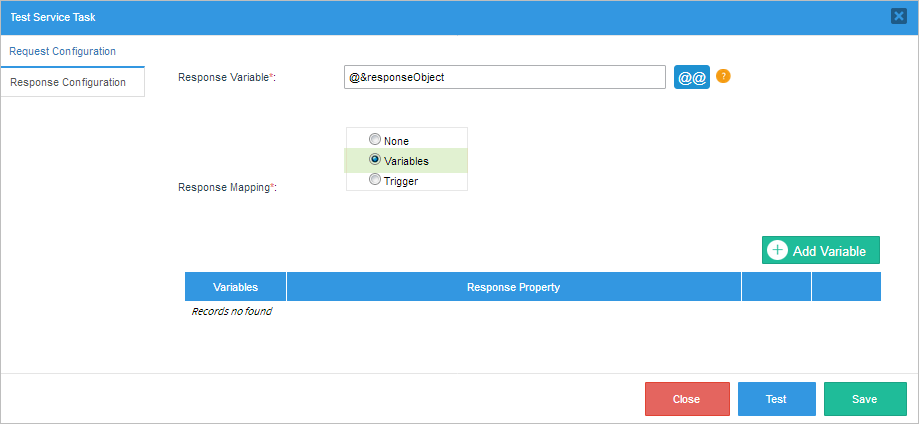This screenshot has width=919, height=424.
Task: Click the Test Service Task title bar
Action: point(400,17)
